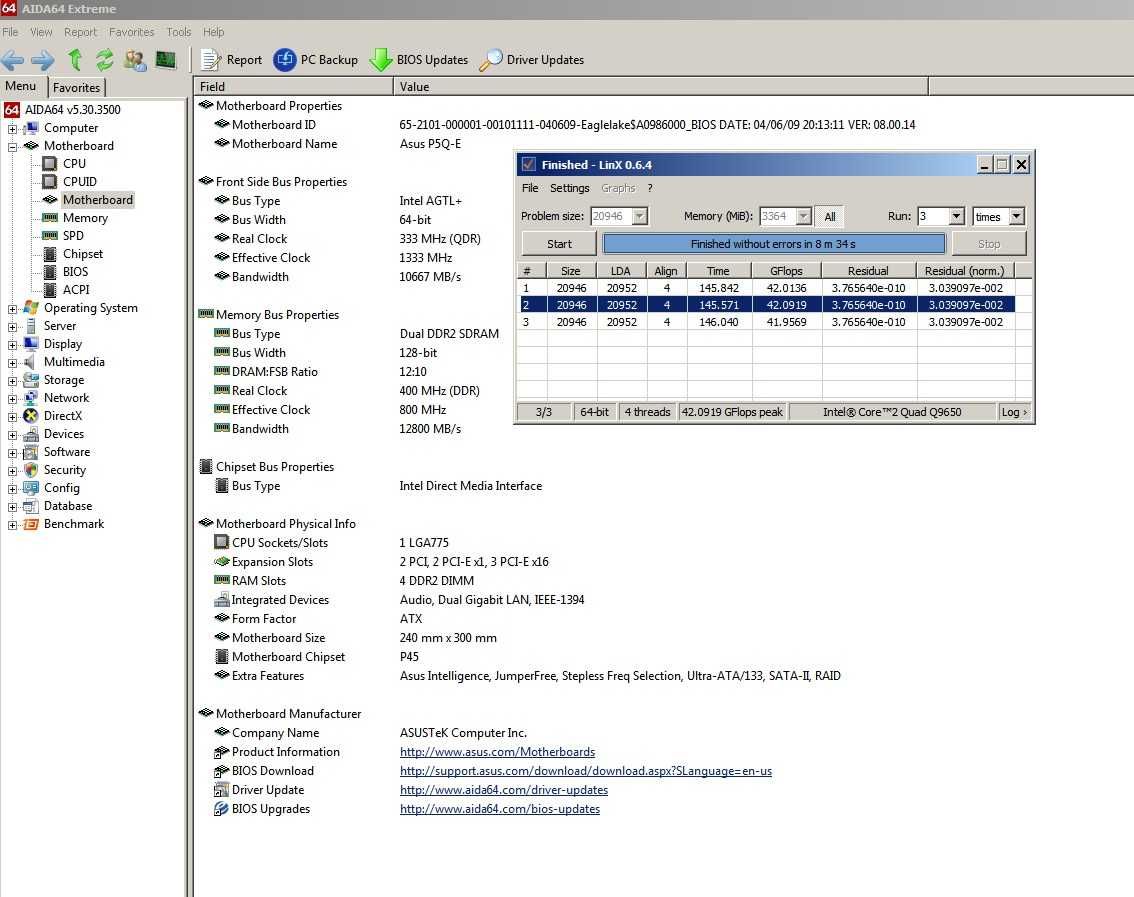This screenshot has height=897, width=1134.
Task: Select the Database tree entry
Action: click(68, 506)
